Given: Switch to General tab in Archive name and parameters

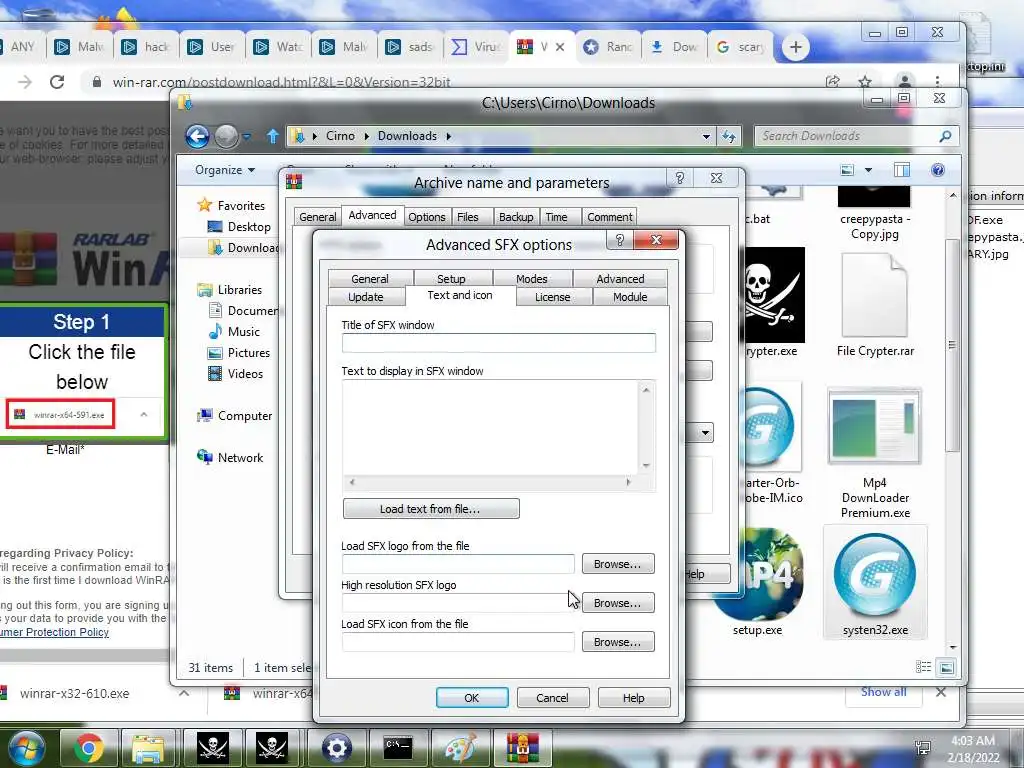Looking at the screenshot, I should (317, 217).
